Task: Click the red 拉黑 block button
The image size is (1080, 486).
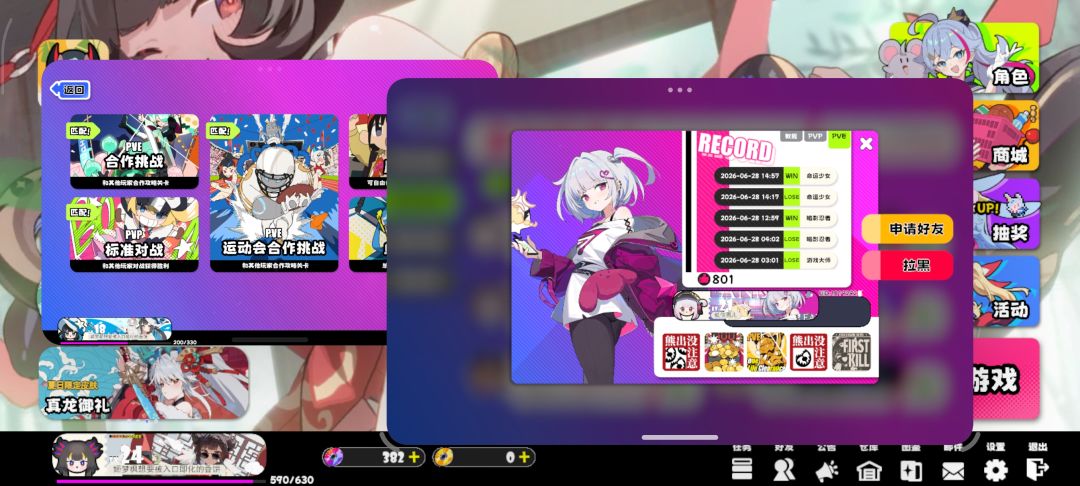Action: click(908, 265)
